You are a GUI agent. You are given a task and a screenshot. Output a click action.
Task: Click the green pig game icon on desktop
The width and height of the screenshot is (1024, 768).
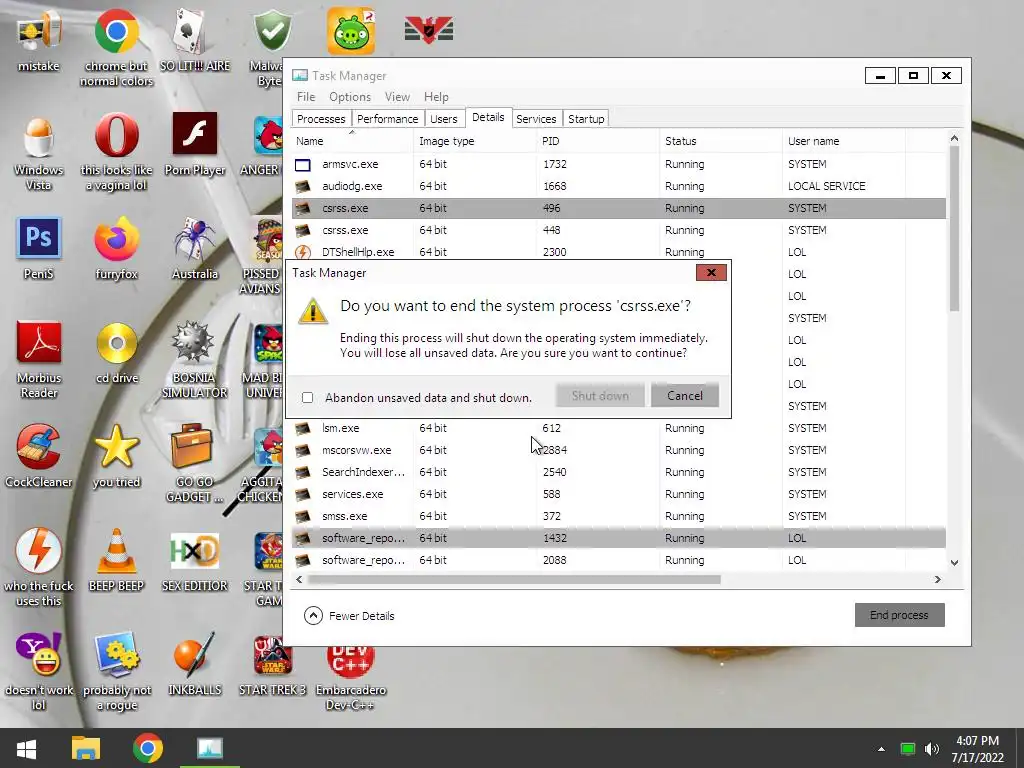coord(351,31)
